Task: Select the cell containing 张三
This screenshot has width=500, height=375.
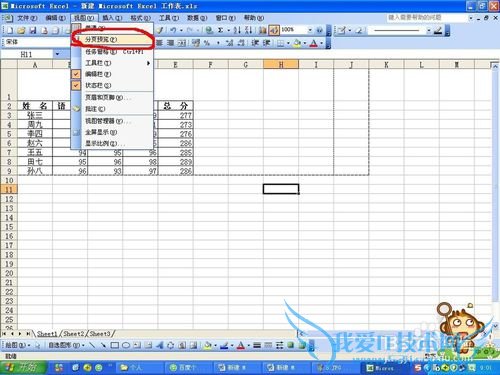Action: tap(35, 115)
